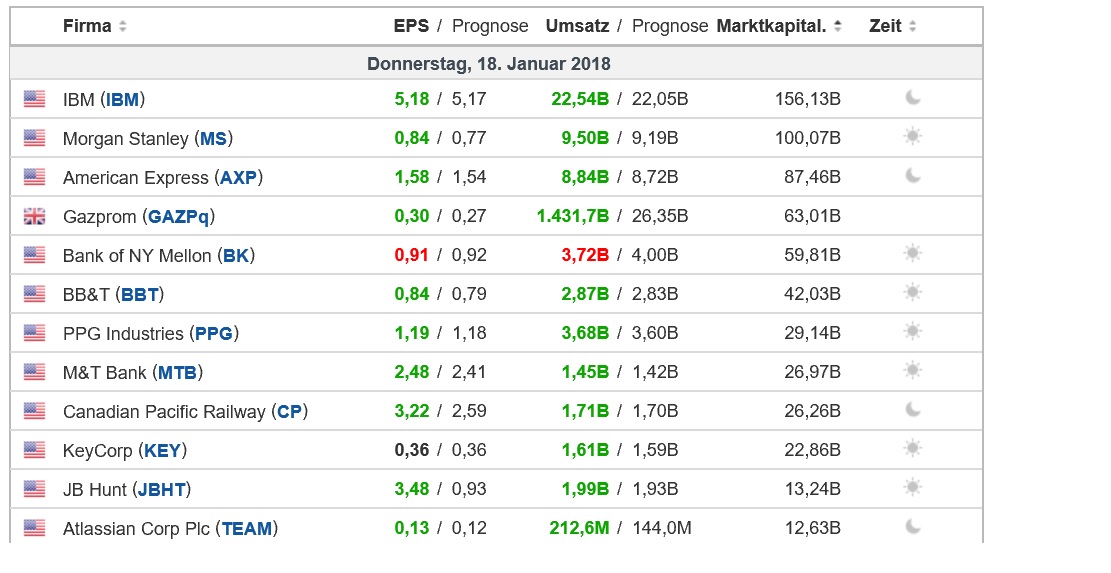
Task: Click the US flag beside KeyCorp
Action: pos(35,450)
